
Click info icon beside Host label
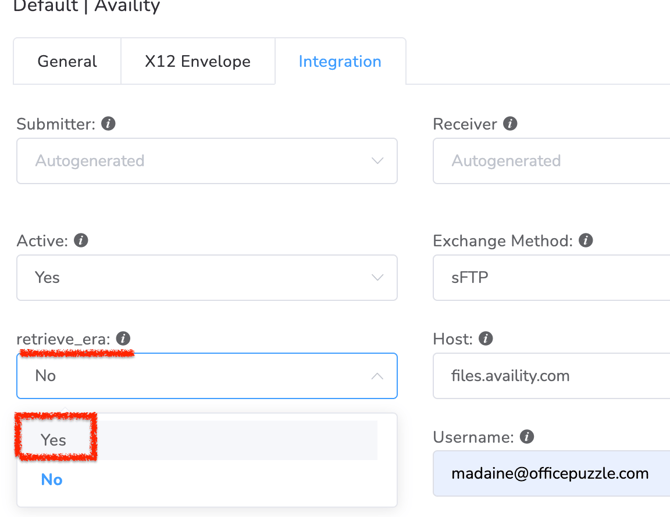486,339
